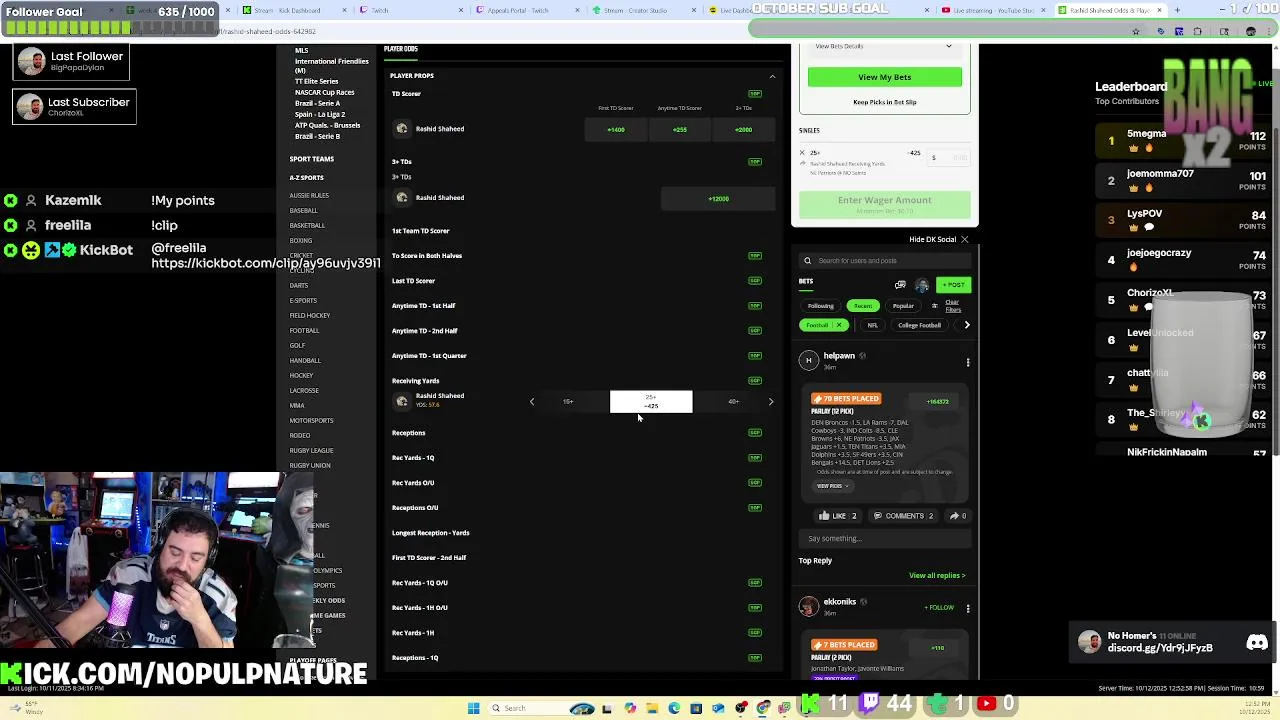Click the Say something comment field
The height and width of the screenshot is (720, 1280).
click(885, 539)
